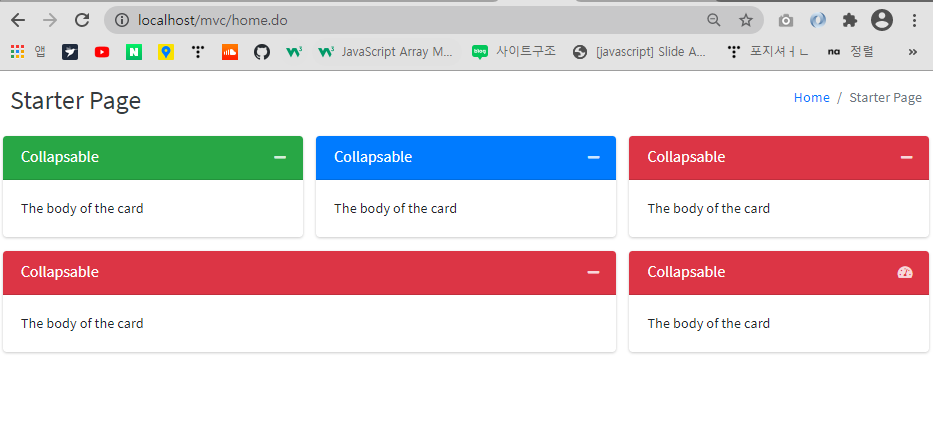This screenshot has height=444, width=933.
Task: Collapse the narrow red card with minus button
Action: [906, 157]
